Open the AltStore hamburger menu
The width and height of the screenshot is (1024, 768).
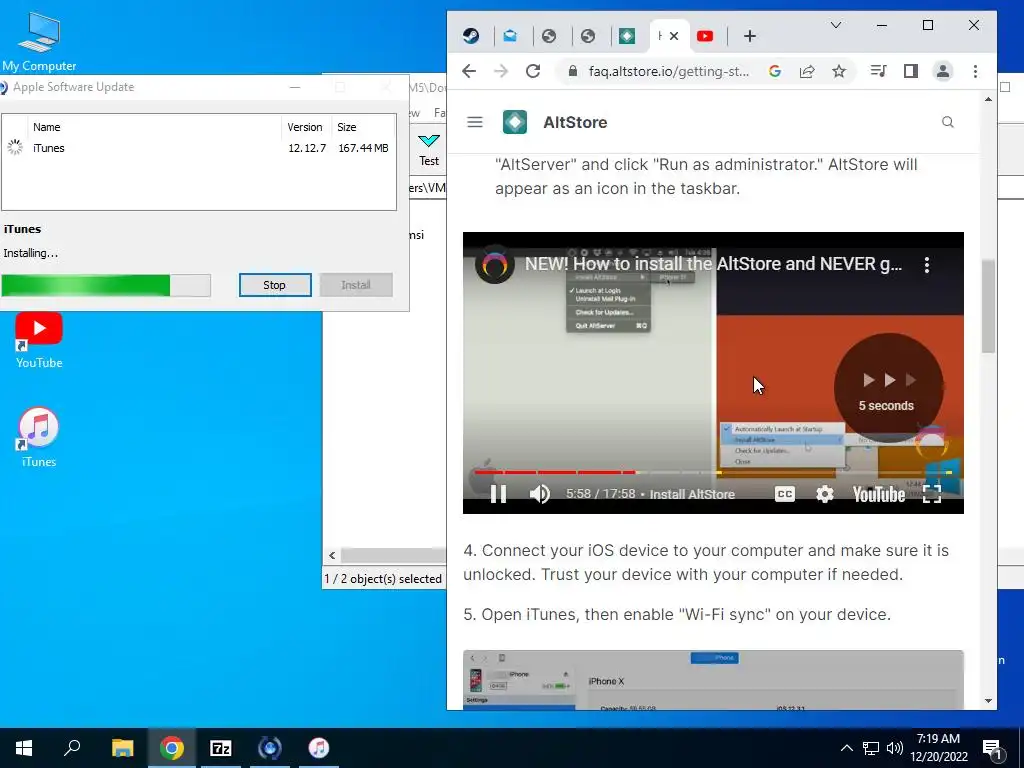[475, 122]
